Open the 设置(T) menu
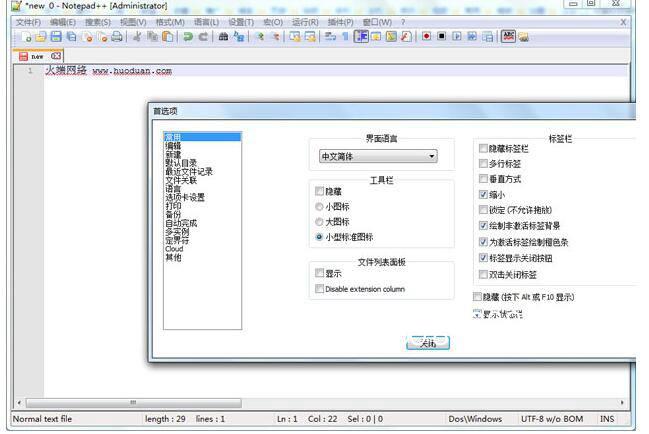Image resolution: width=649 pixels, height=434 pixels. pyautogui.click(x=241, y=21)
